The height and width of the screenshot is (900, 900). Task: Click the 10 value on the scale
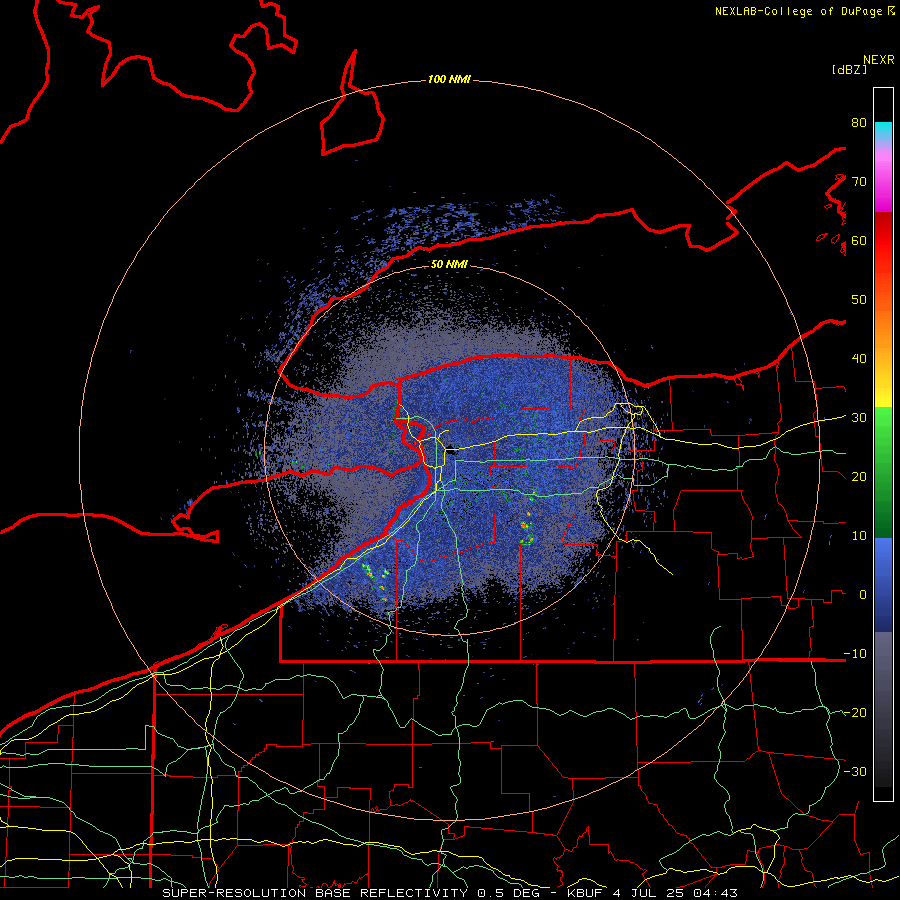[859, 536]
